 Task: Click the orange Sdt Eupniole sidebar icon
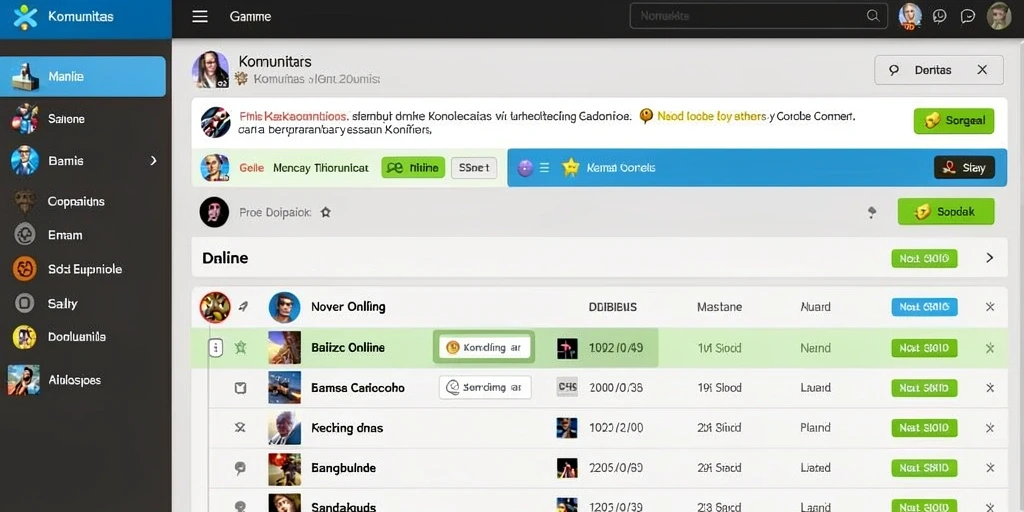coord(24,268)
